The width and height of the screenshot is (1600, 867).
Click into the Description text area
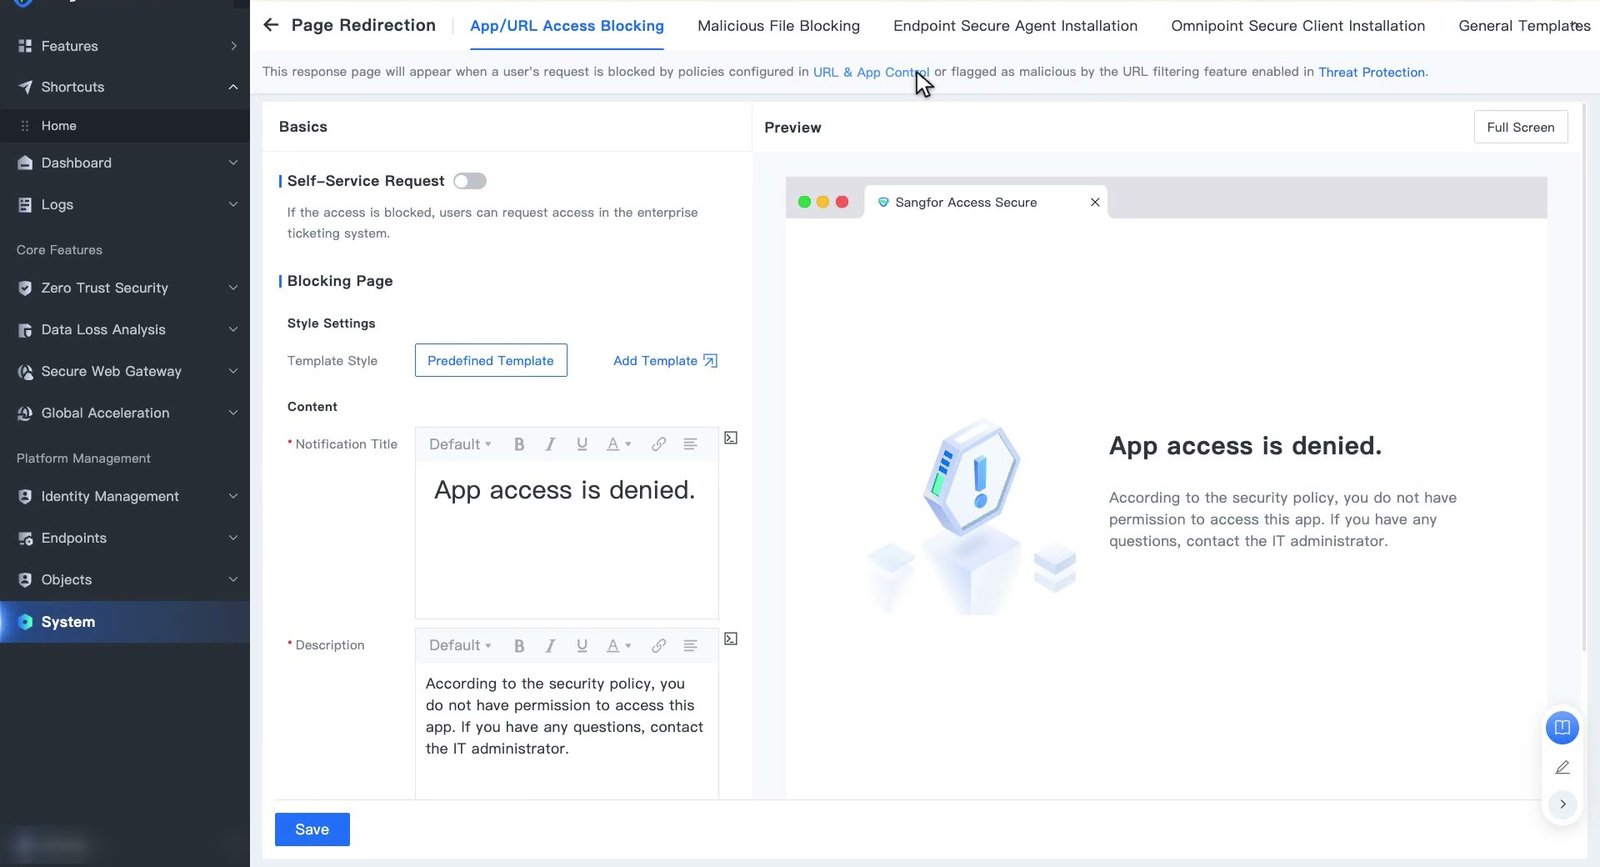tap(567, 730)
